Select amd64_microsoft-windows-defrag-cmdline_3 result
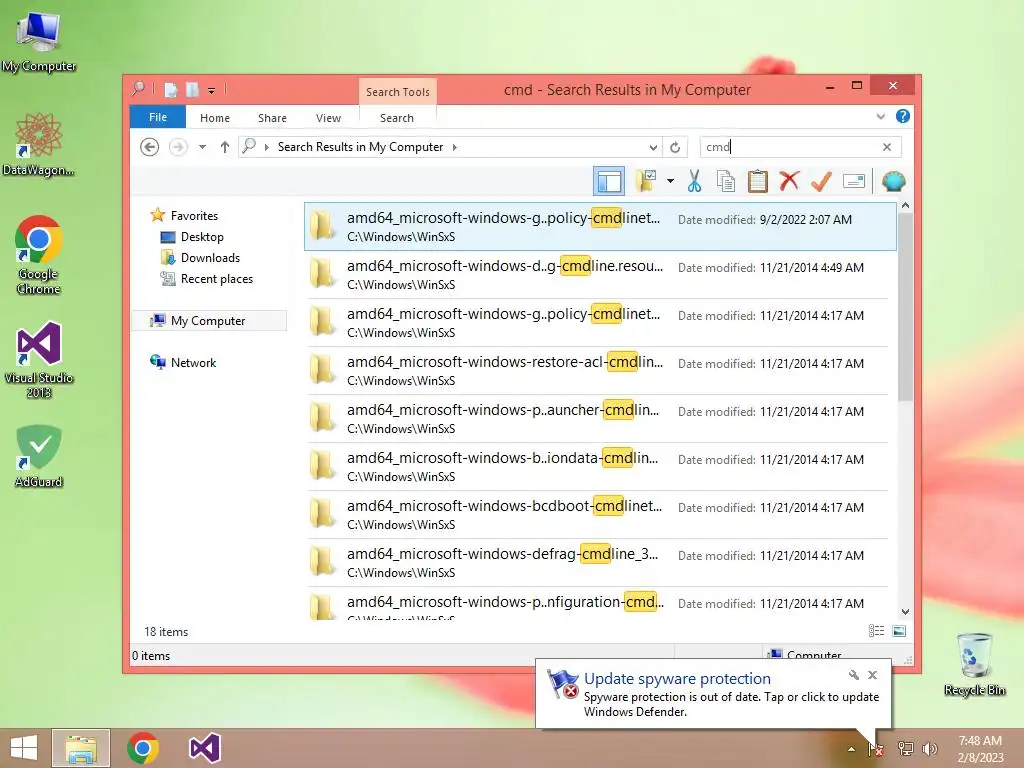This screenshot has height=768, width=1024. pyautogui.click(x=598, y=563)
